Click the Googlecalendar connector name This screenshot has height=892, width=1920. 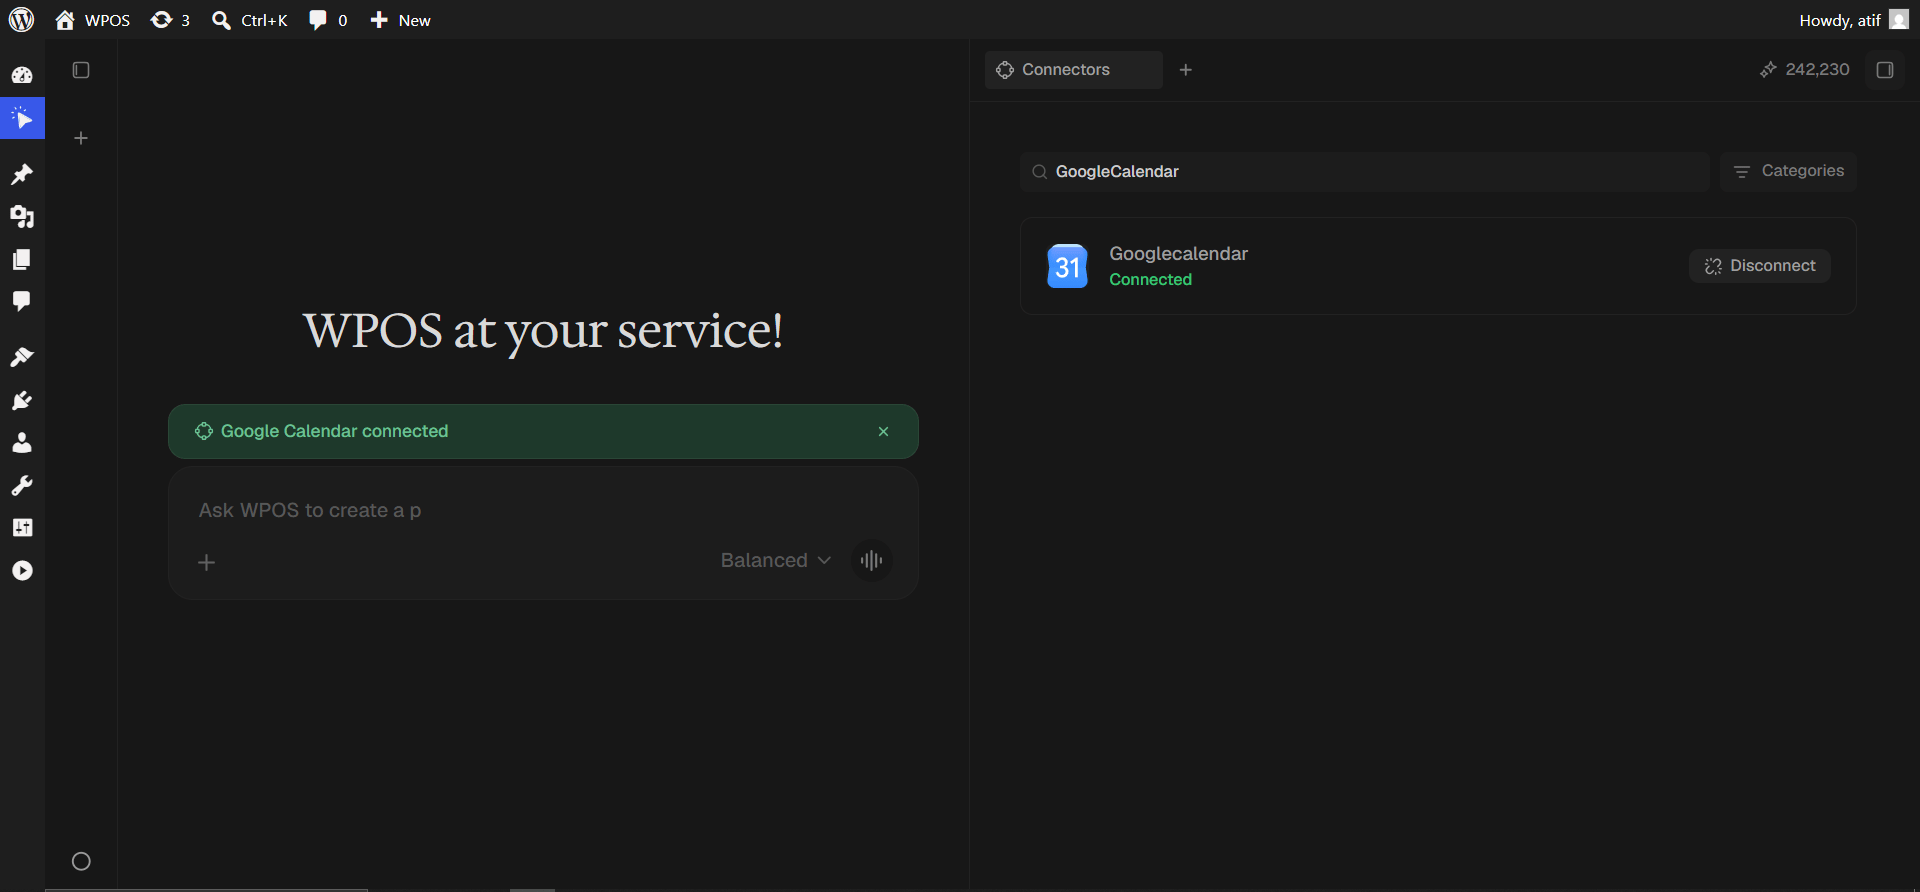[x=1178, y=254]
